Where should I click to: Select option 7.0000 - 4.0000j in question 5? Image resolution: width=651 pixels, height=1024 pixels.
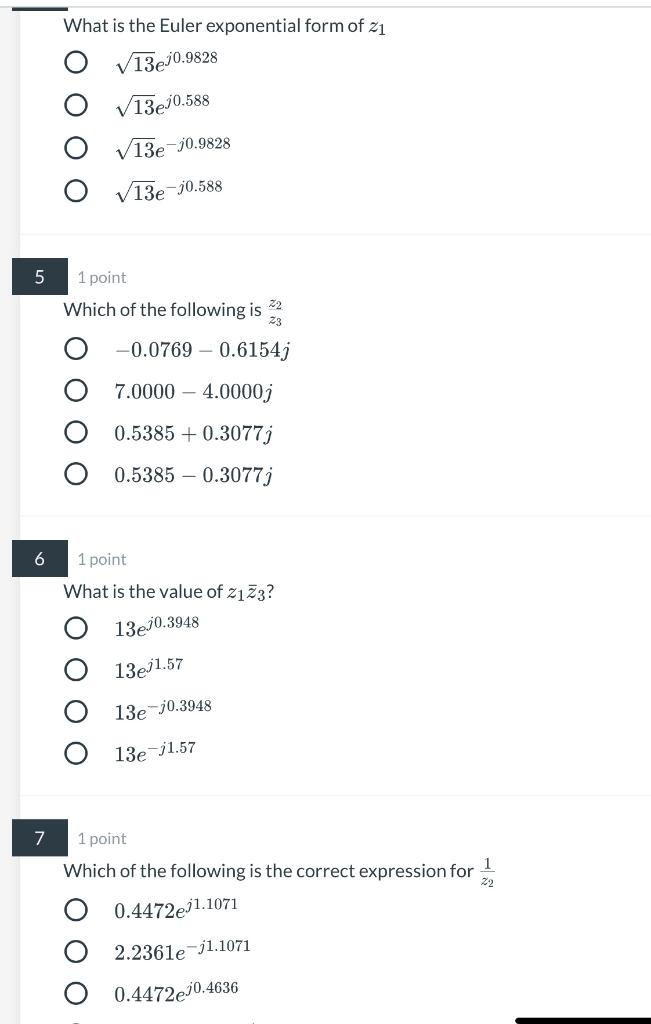pyautogui.click(x=76, y=390)
